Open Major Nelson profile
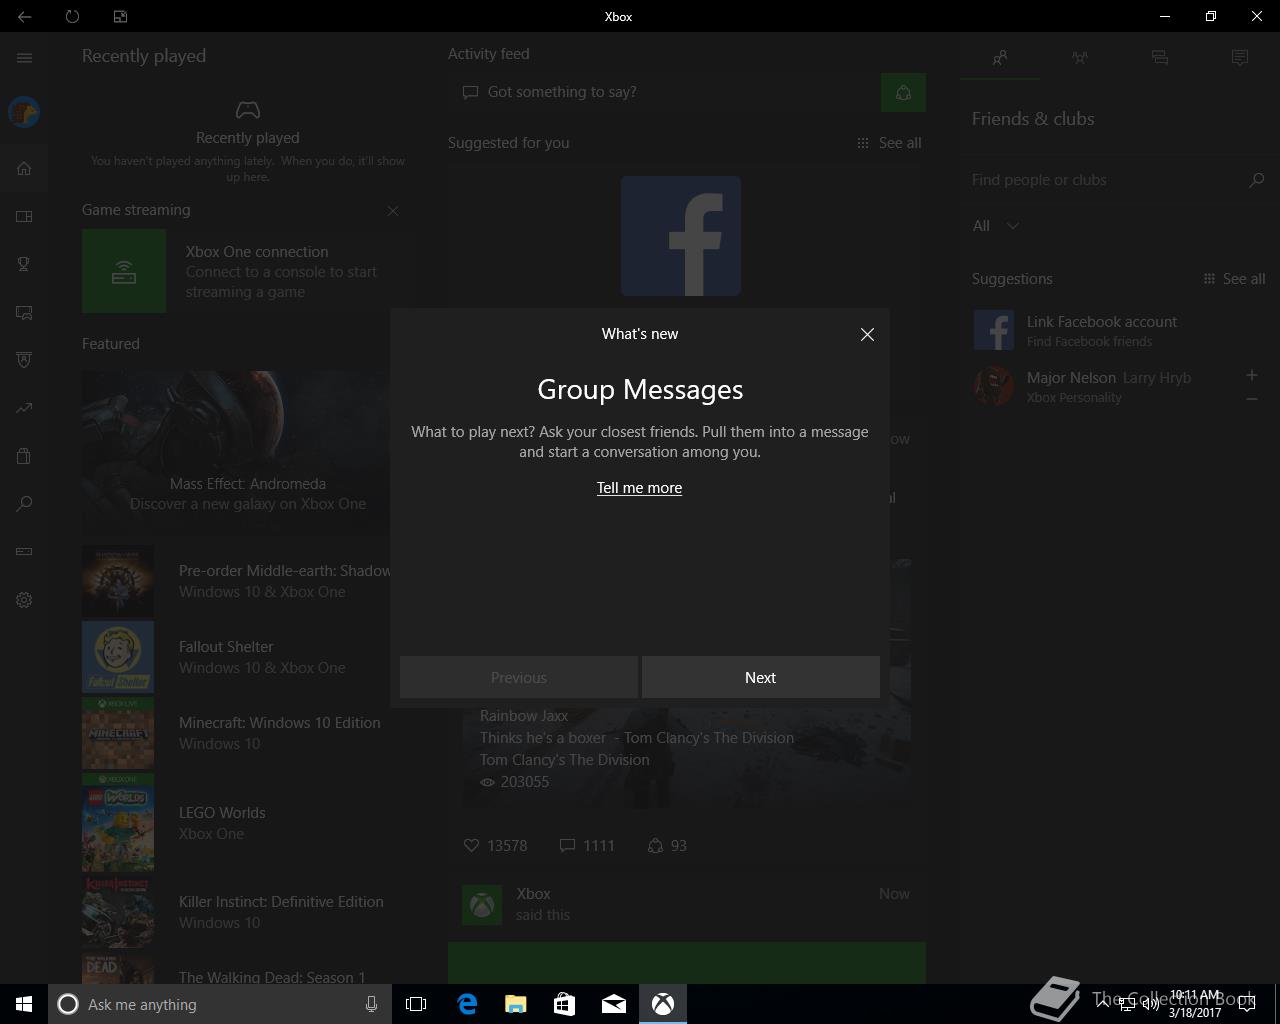The width and height of the screenshot is (1280, 1024). 1100,386
